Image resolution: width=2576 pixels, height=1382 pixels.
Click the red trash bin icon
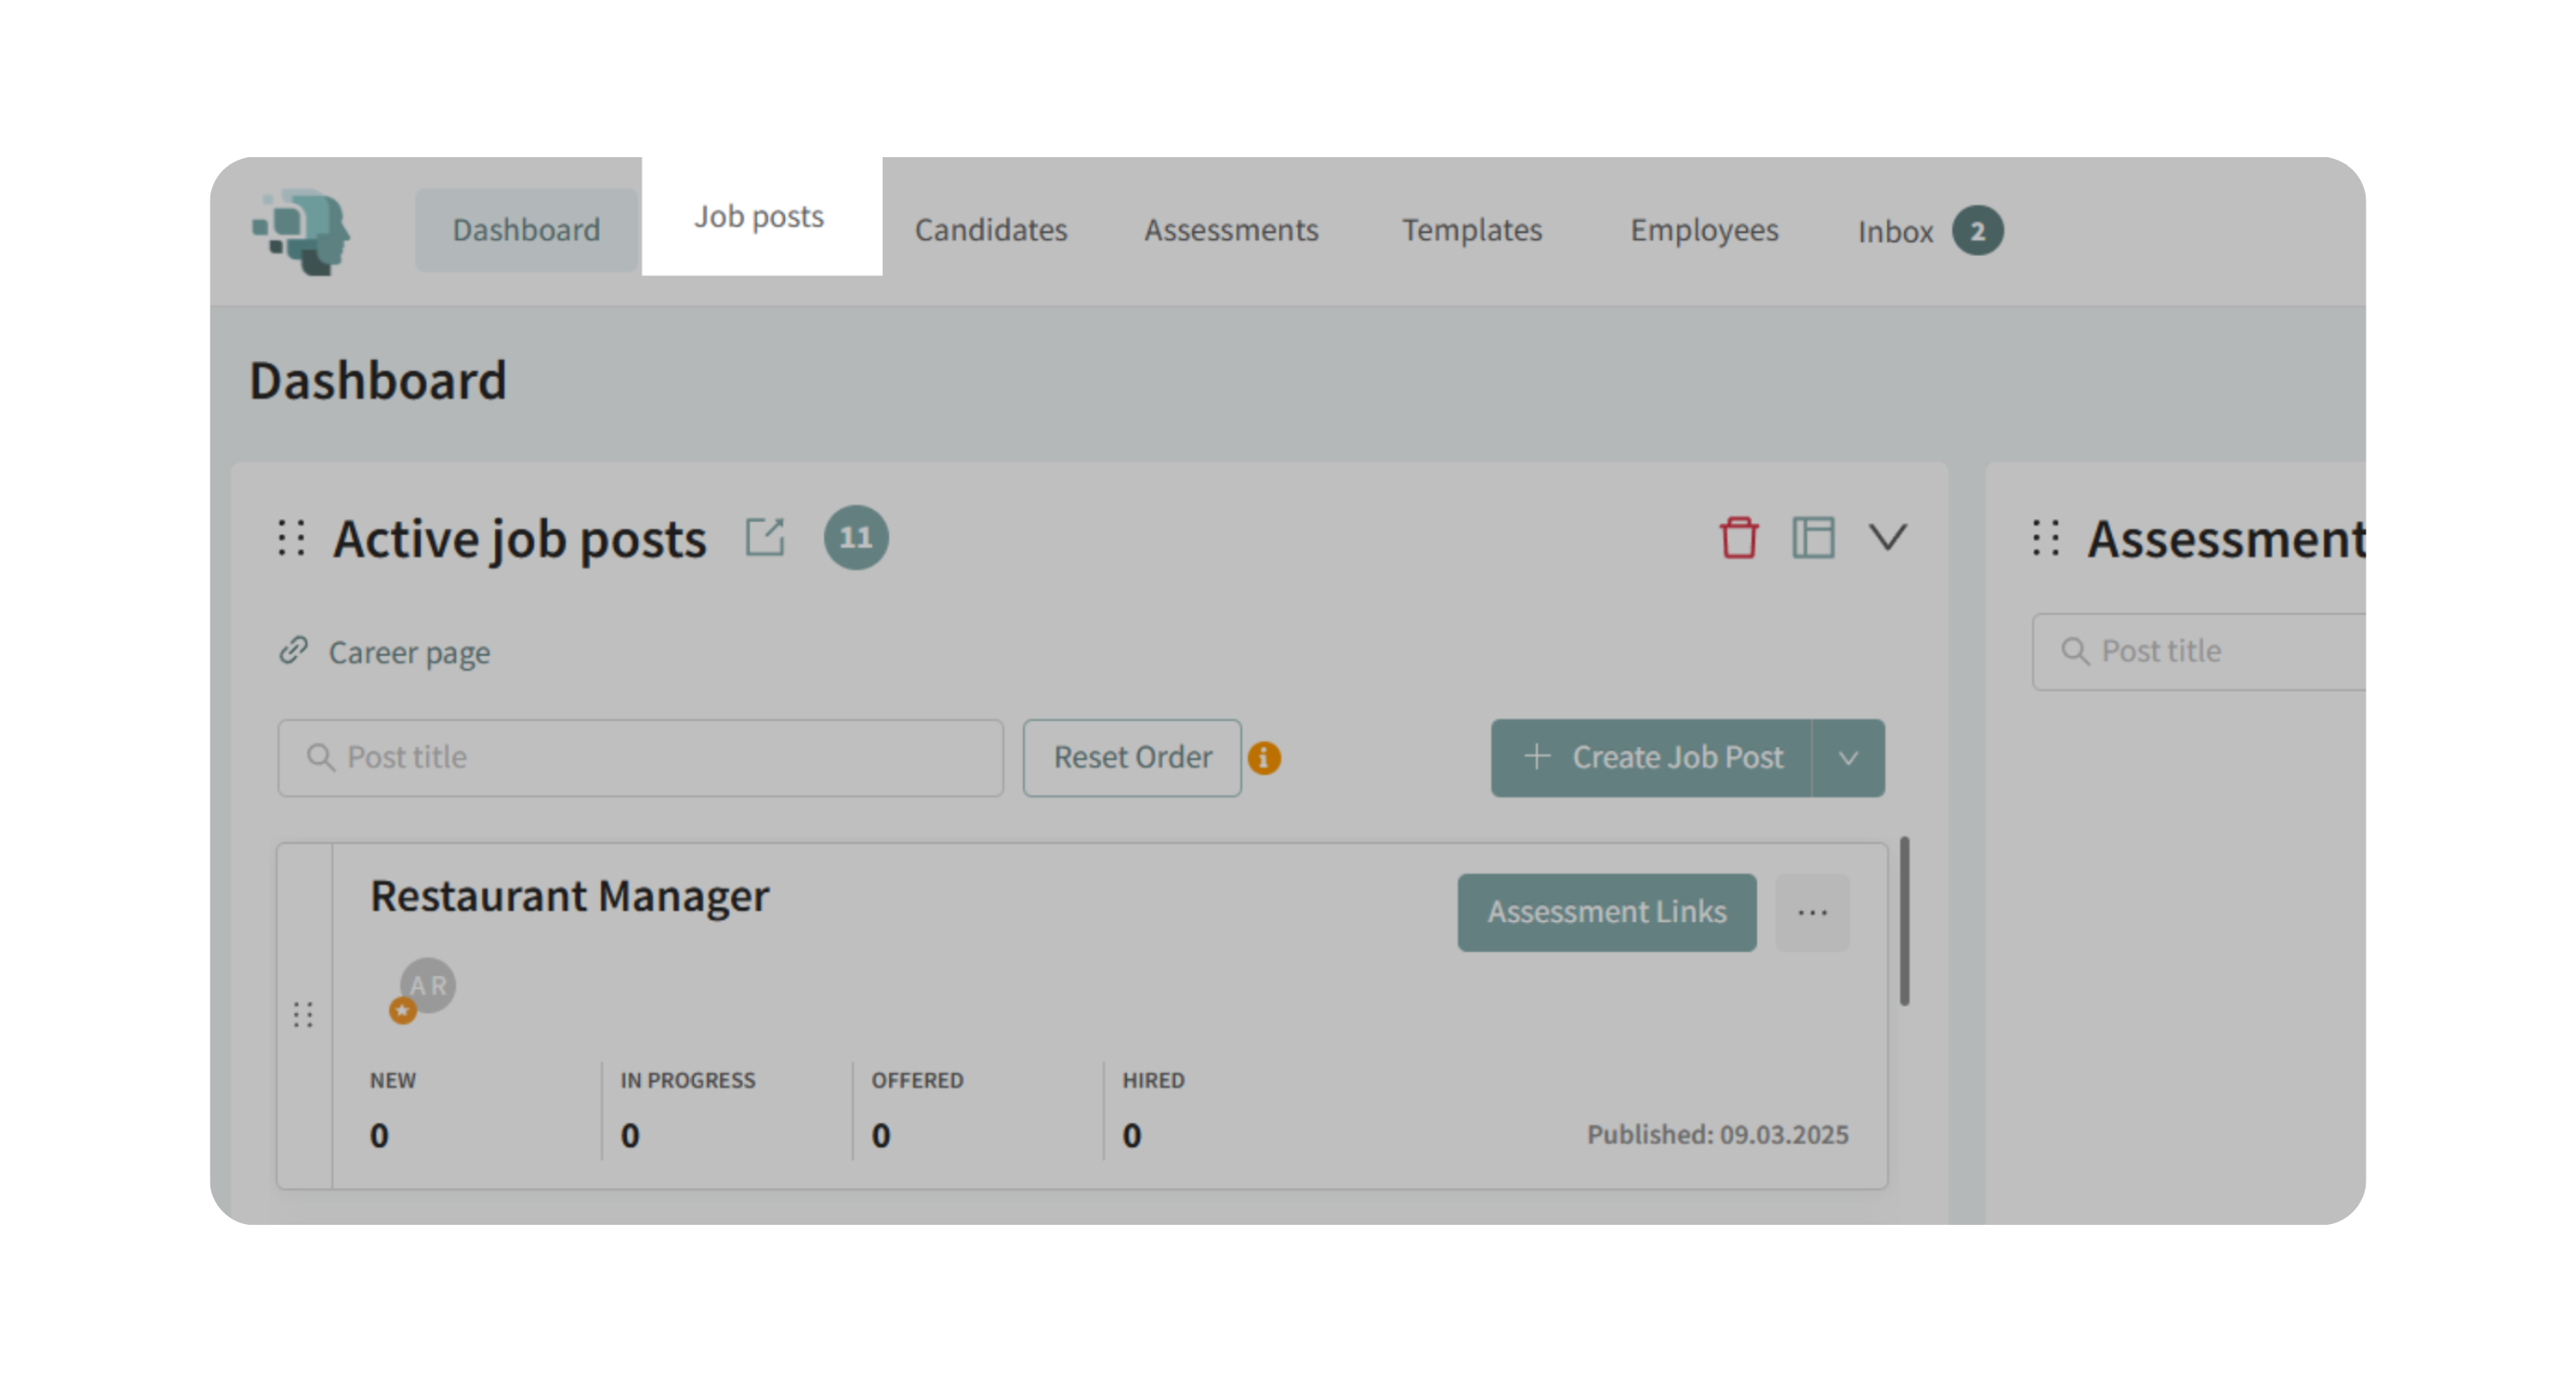(x=1738, y=537)
